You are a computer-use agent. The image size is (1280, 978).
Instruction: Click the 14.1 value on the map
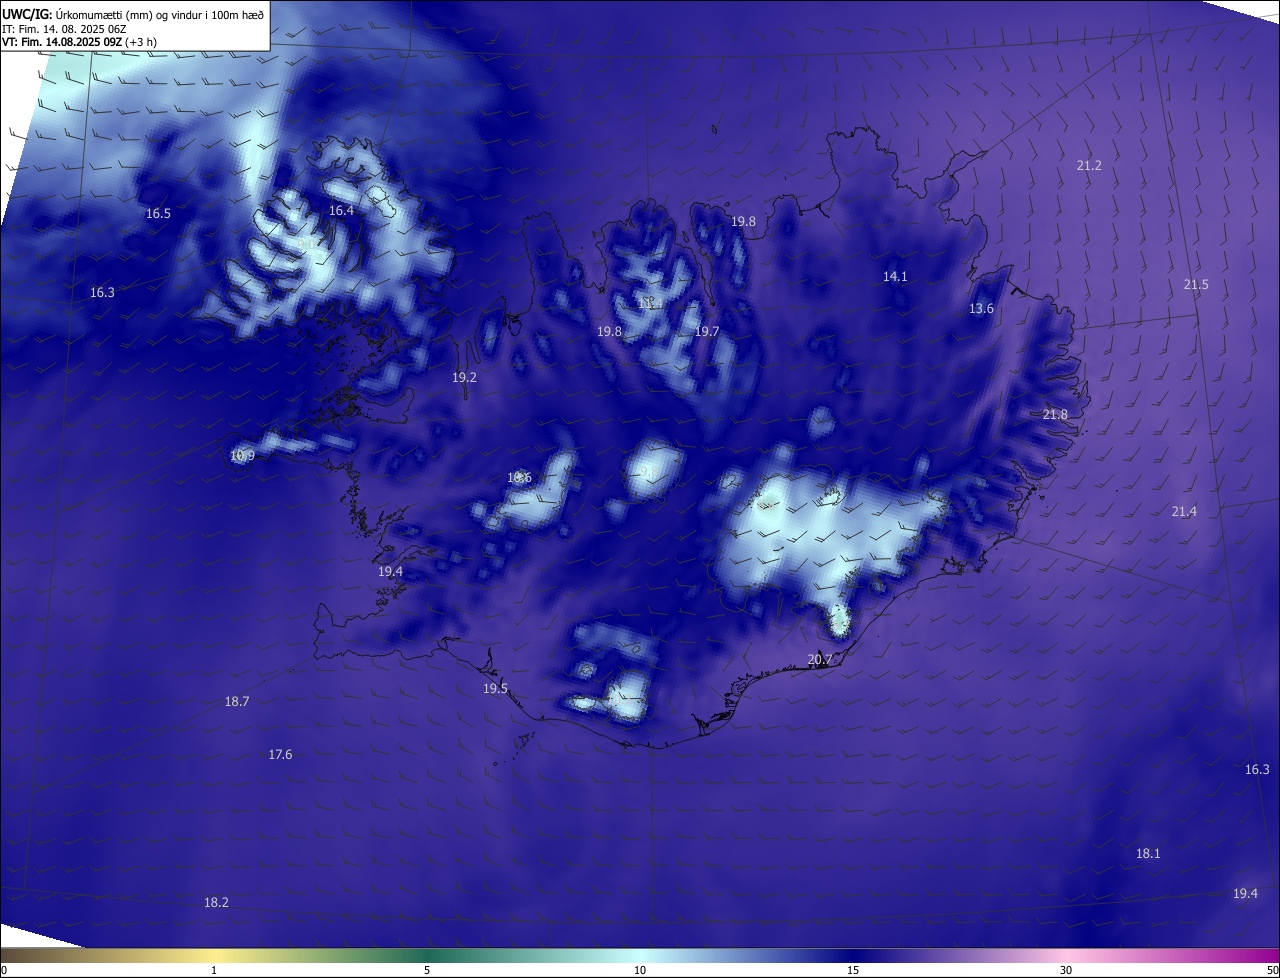895,277
